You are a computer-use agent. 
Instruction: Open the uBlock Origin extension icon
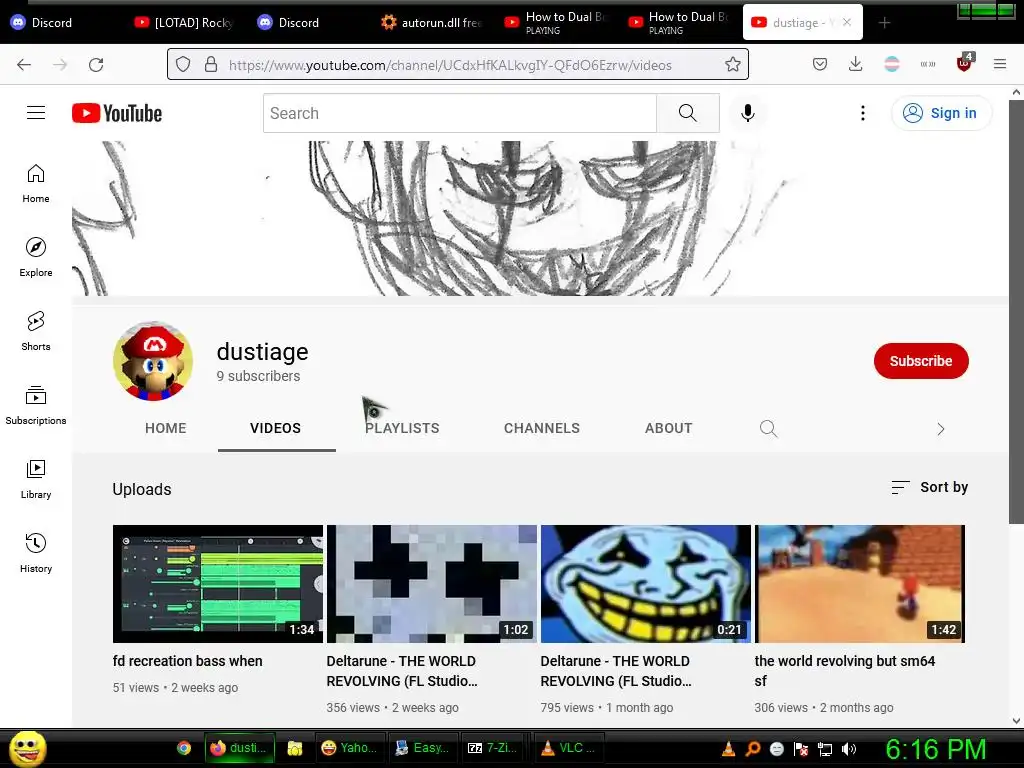[x=965, y=63]
